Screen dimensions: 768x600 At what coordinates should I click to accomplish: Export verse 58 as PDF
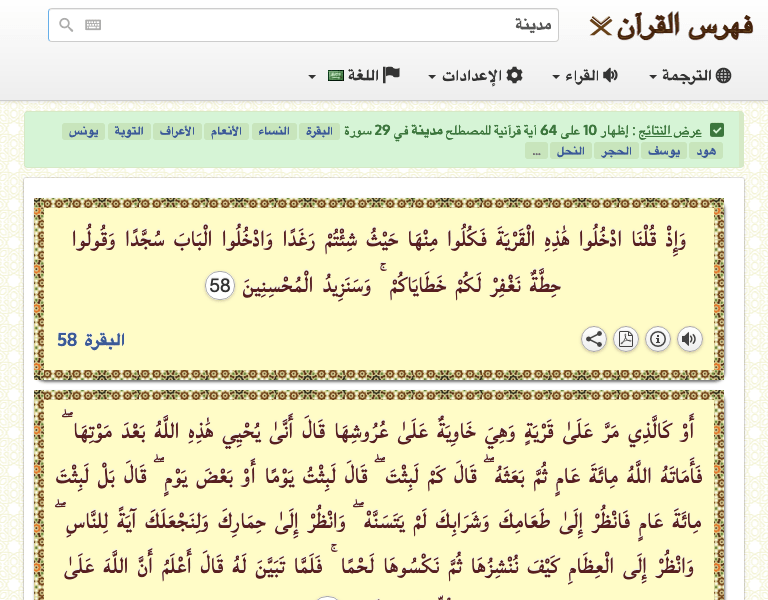pyautogui.click(x=626, y=339)
